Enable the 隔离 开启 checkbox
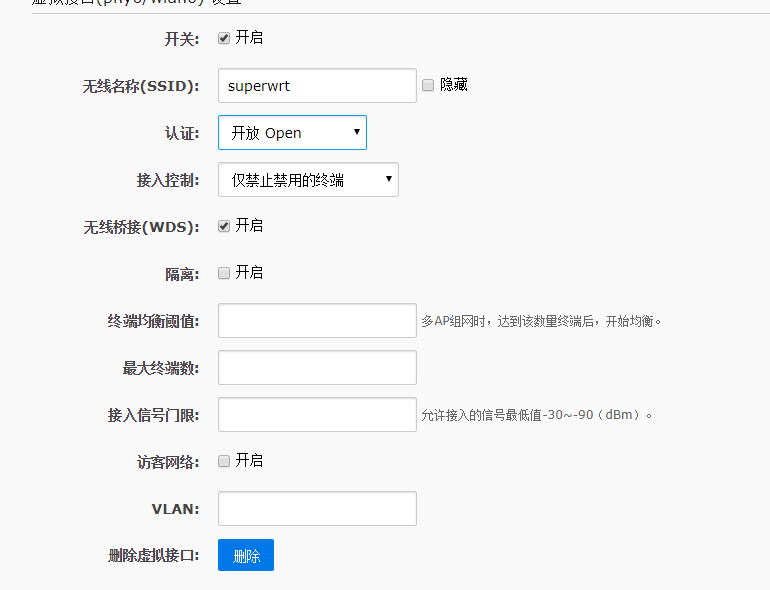Screen dimensions: 770x590 (x=224, y=273)
